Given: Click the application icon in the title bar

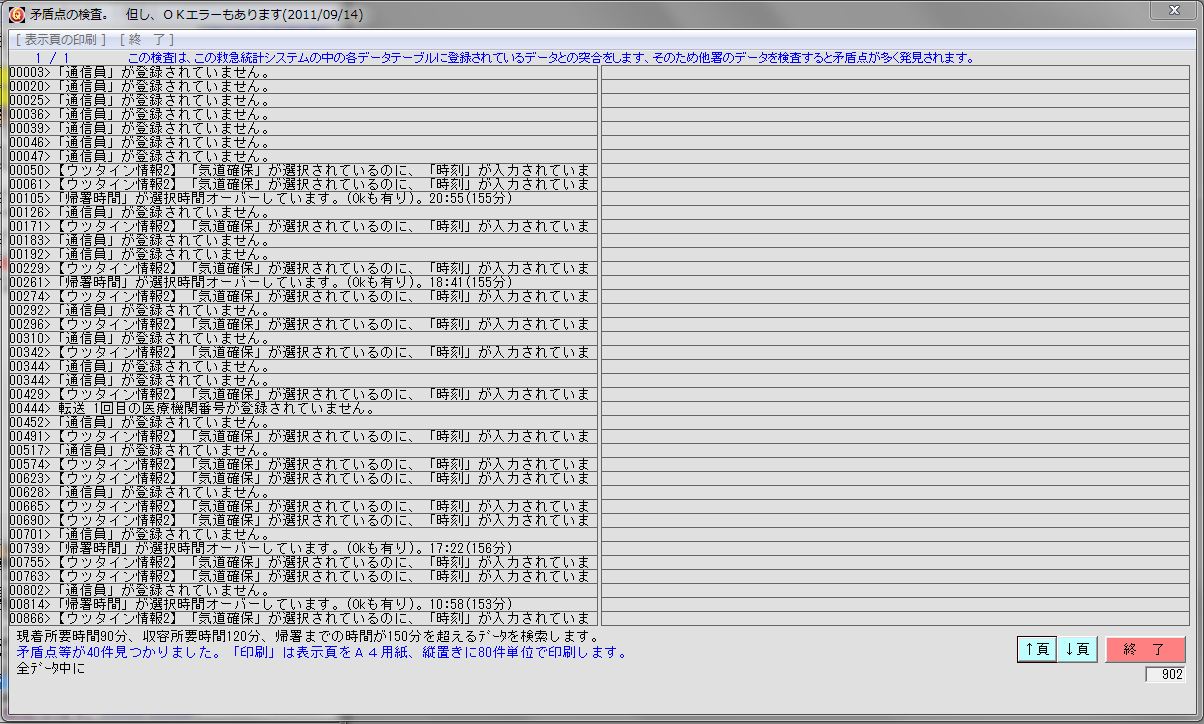Looking at the screenshot, I should point(16,14).
